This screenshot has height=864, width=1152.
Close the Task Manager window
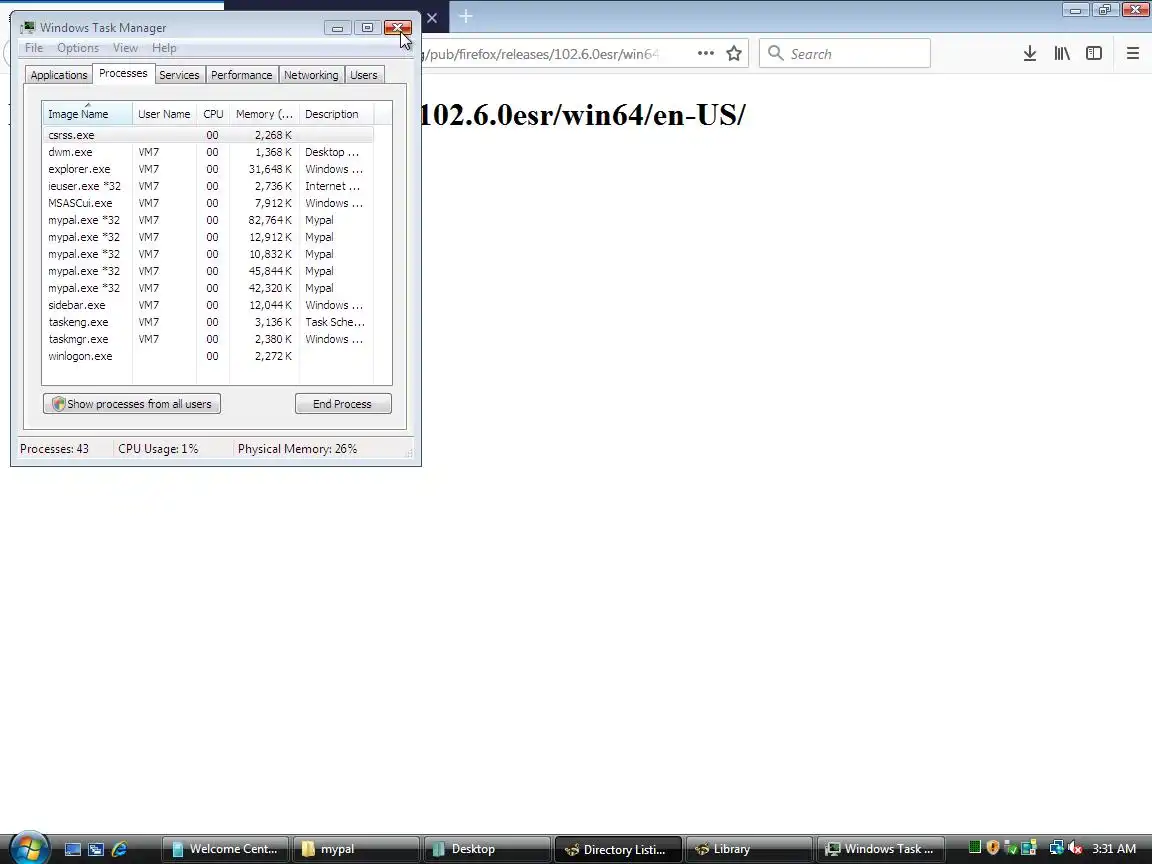[x=397, y=28]
